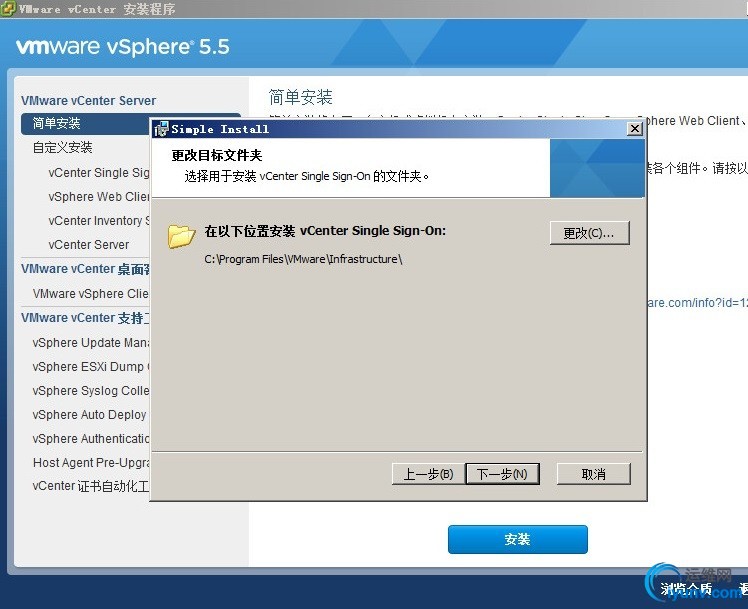Screen dimensions: 748x609
Task: Click the blue 安装 button
Action: tap(518, 539)
